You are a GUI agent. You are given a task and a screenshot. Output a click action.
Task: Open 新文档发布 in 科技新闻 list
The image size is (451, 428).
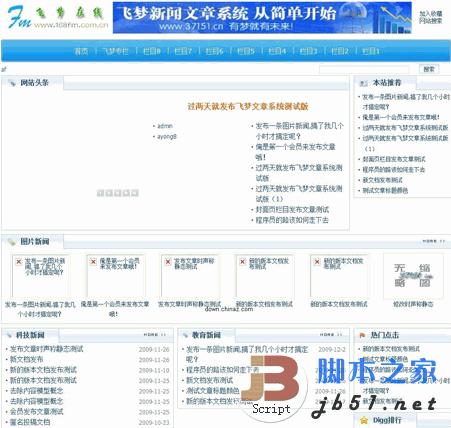click(x=26, y=359)
